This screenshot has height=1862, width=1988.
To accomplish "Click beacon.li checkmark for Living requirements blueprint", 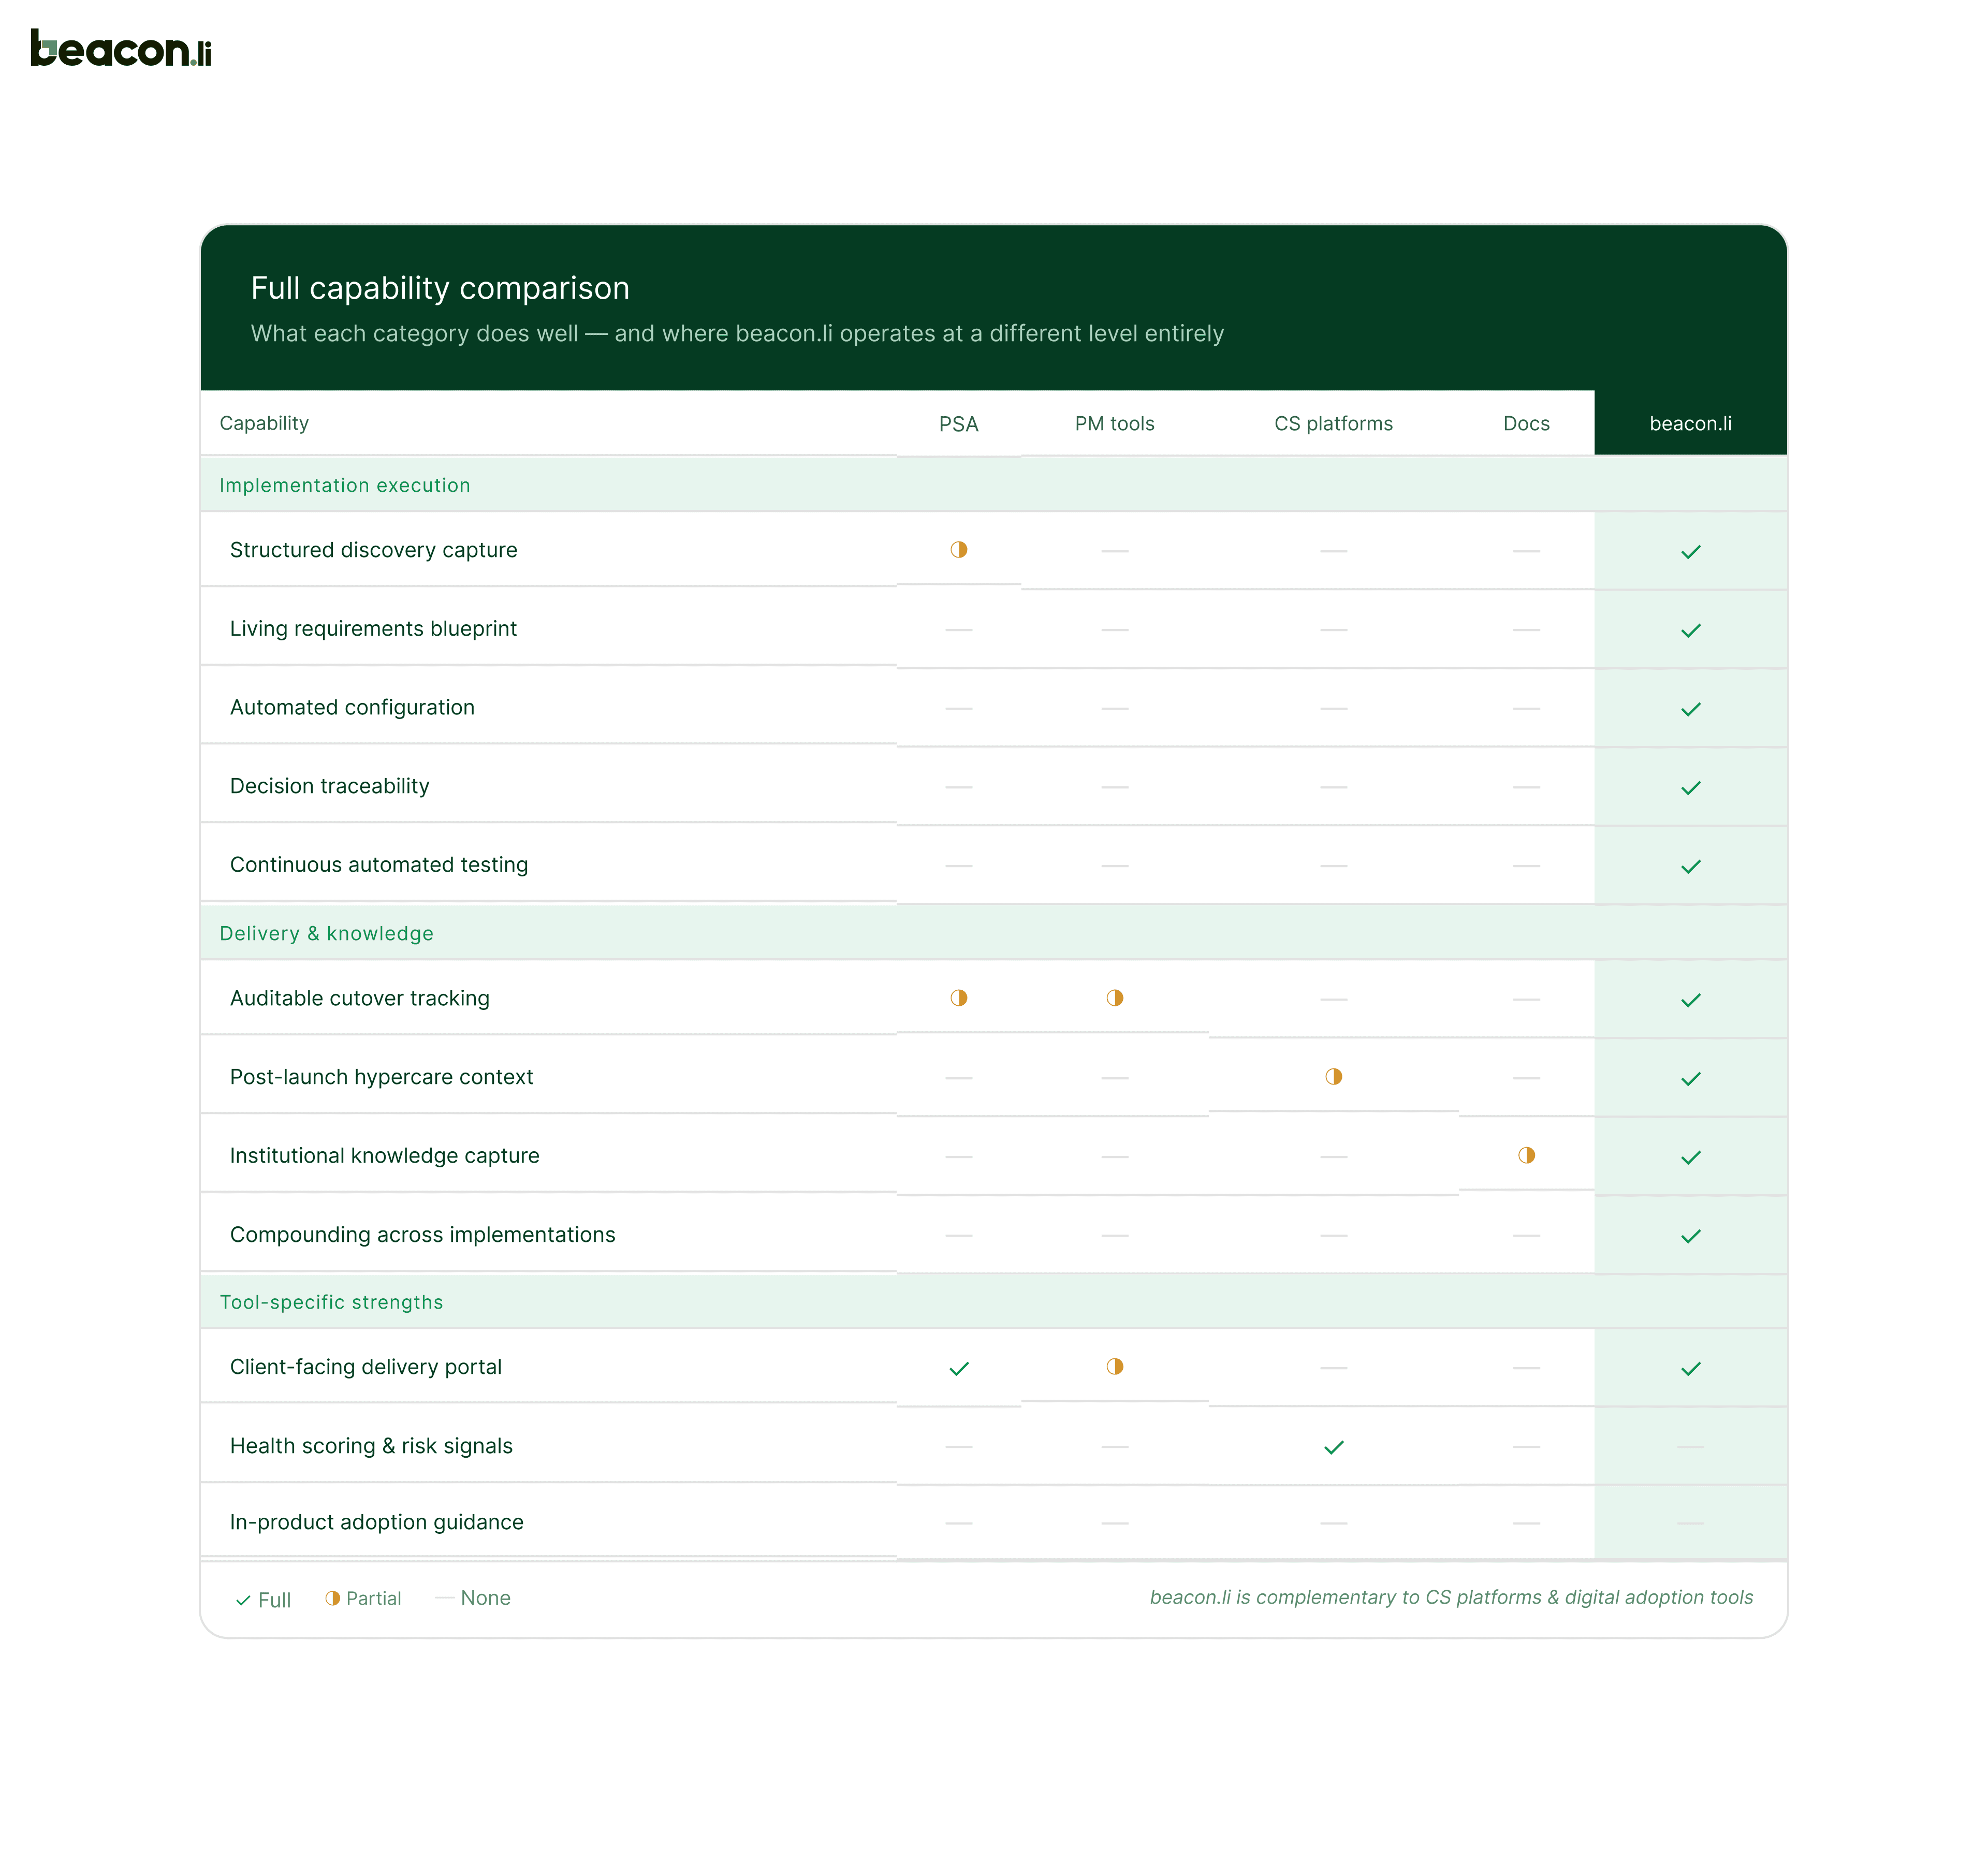I will pyautogui.click(x=1690, y=631).
